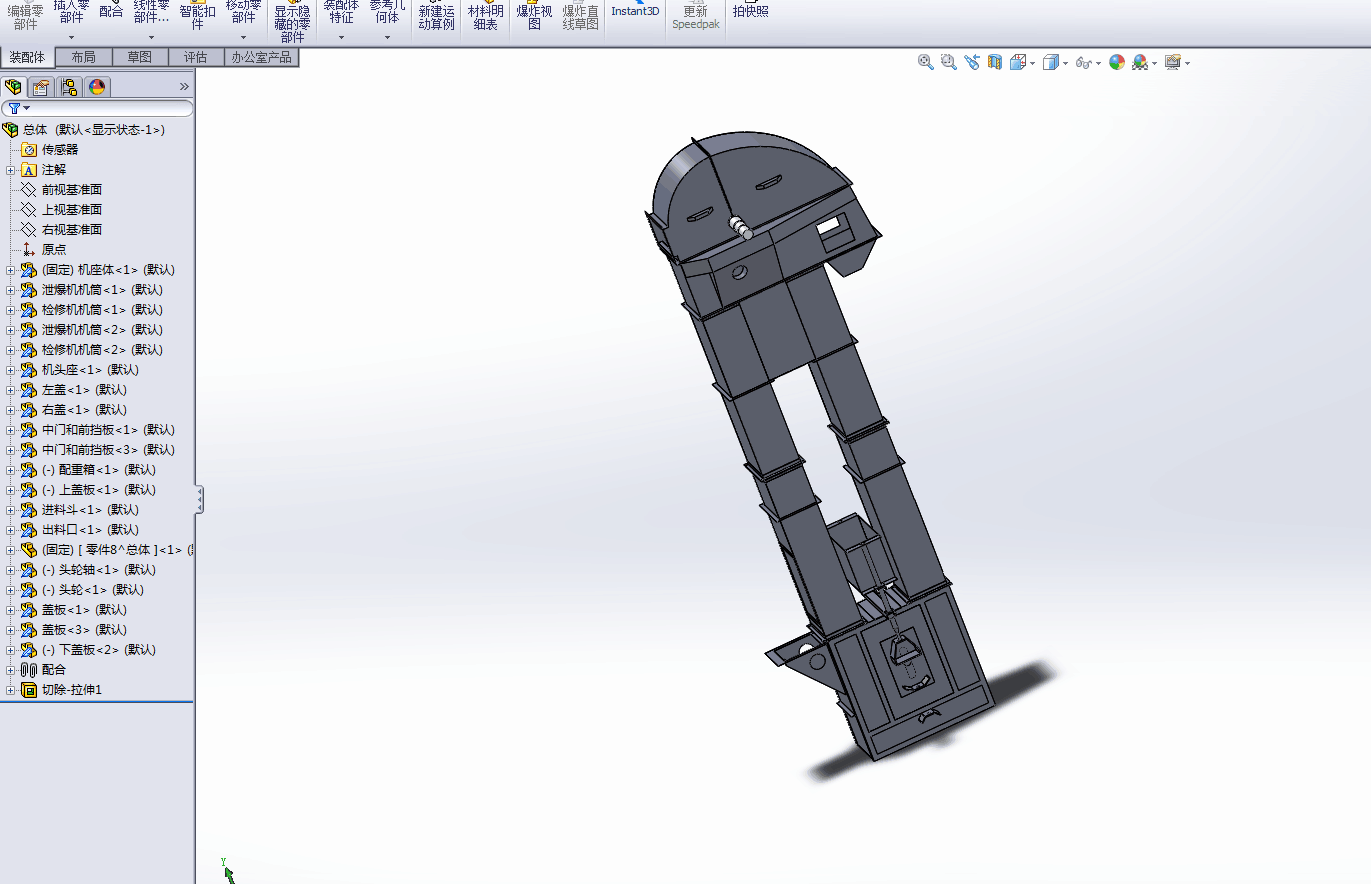1371x884 pixels.
Task: Open dropdown arrow under 插入零部件
Action: tap(72, 38)
